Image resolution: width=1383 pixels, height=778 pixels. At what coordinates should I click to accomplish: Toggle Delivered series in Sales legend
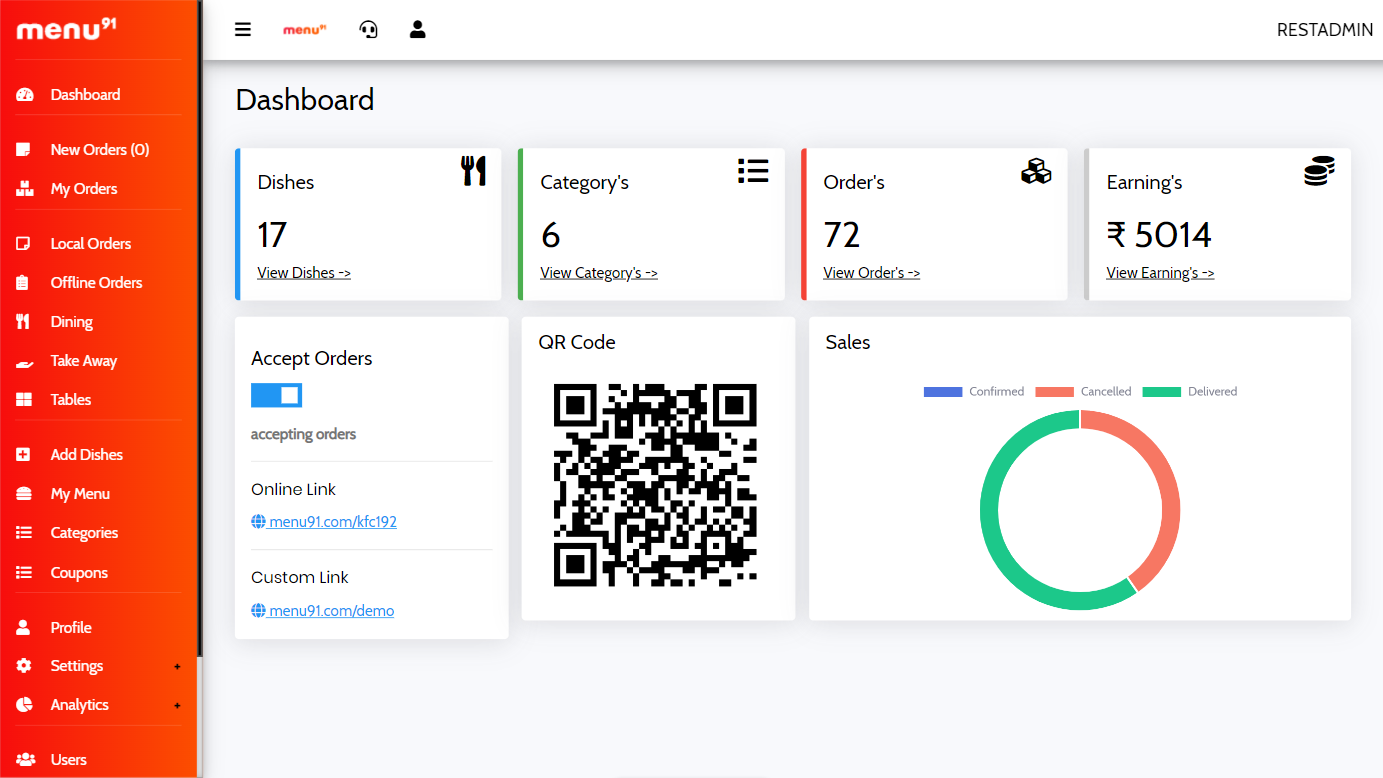(1190, 392)
